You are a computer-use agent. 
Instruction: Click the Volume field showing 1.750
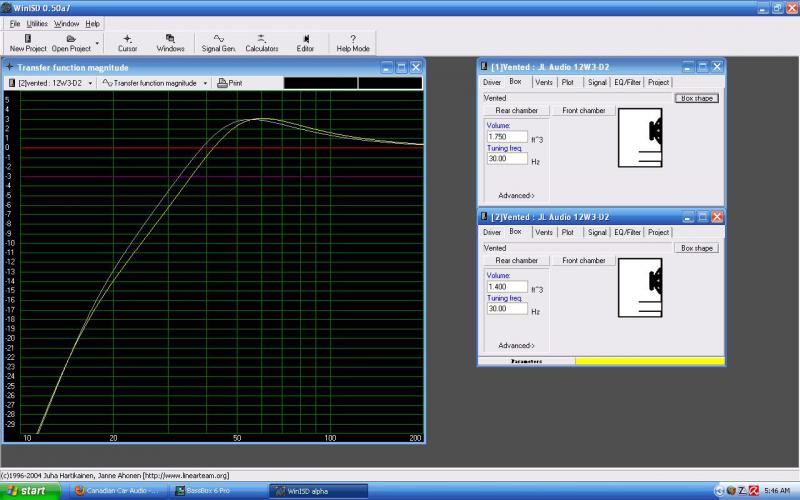pyautogui.click(x=507, y=136)
